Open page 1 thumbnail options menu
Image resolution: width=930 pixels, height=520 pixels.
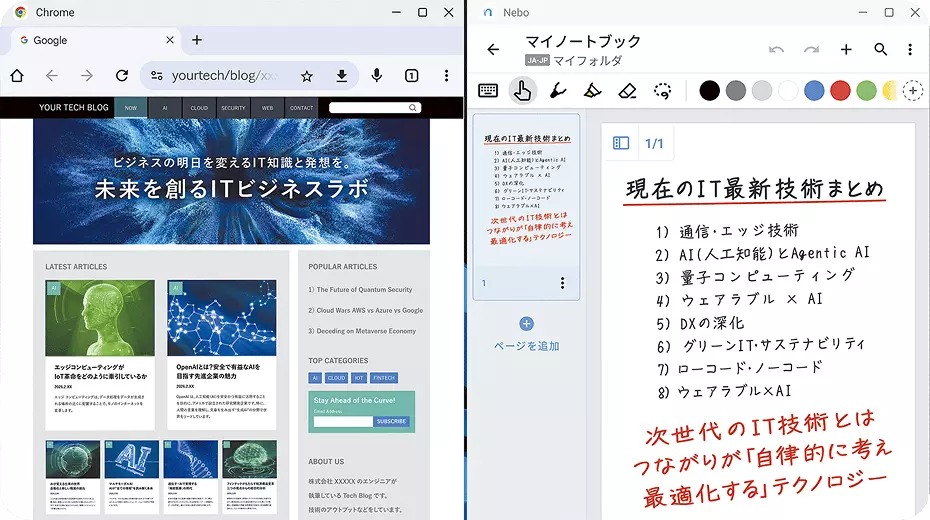(562, 283)
